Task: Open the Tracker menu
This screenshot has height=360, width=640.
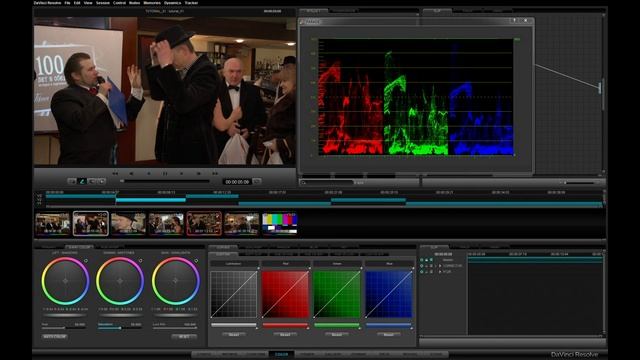Action: [x=191, y=2]
